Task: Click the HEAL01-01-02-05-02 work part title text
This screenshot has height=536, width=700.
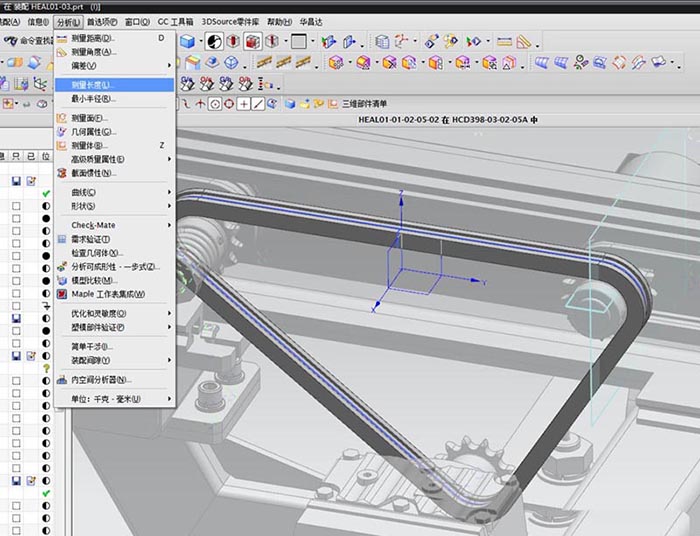Action: click(399, 120)
